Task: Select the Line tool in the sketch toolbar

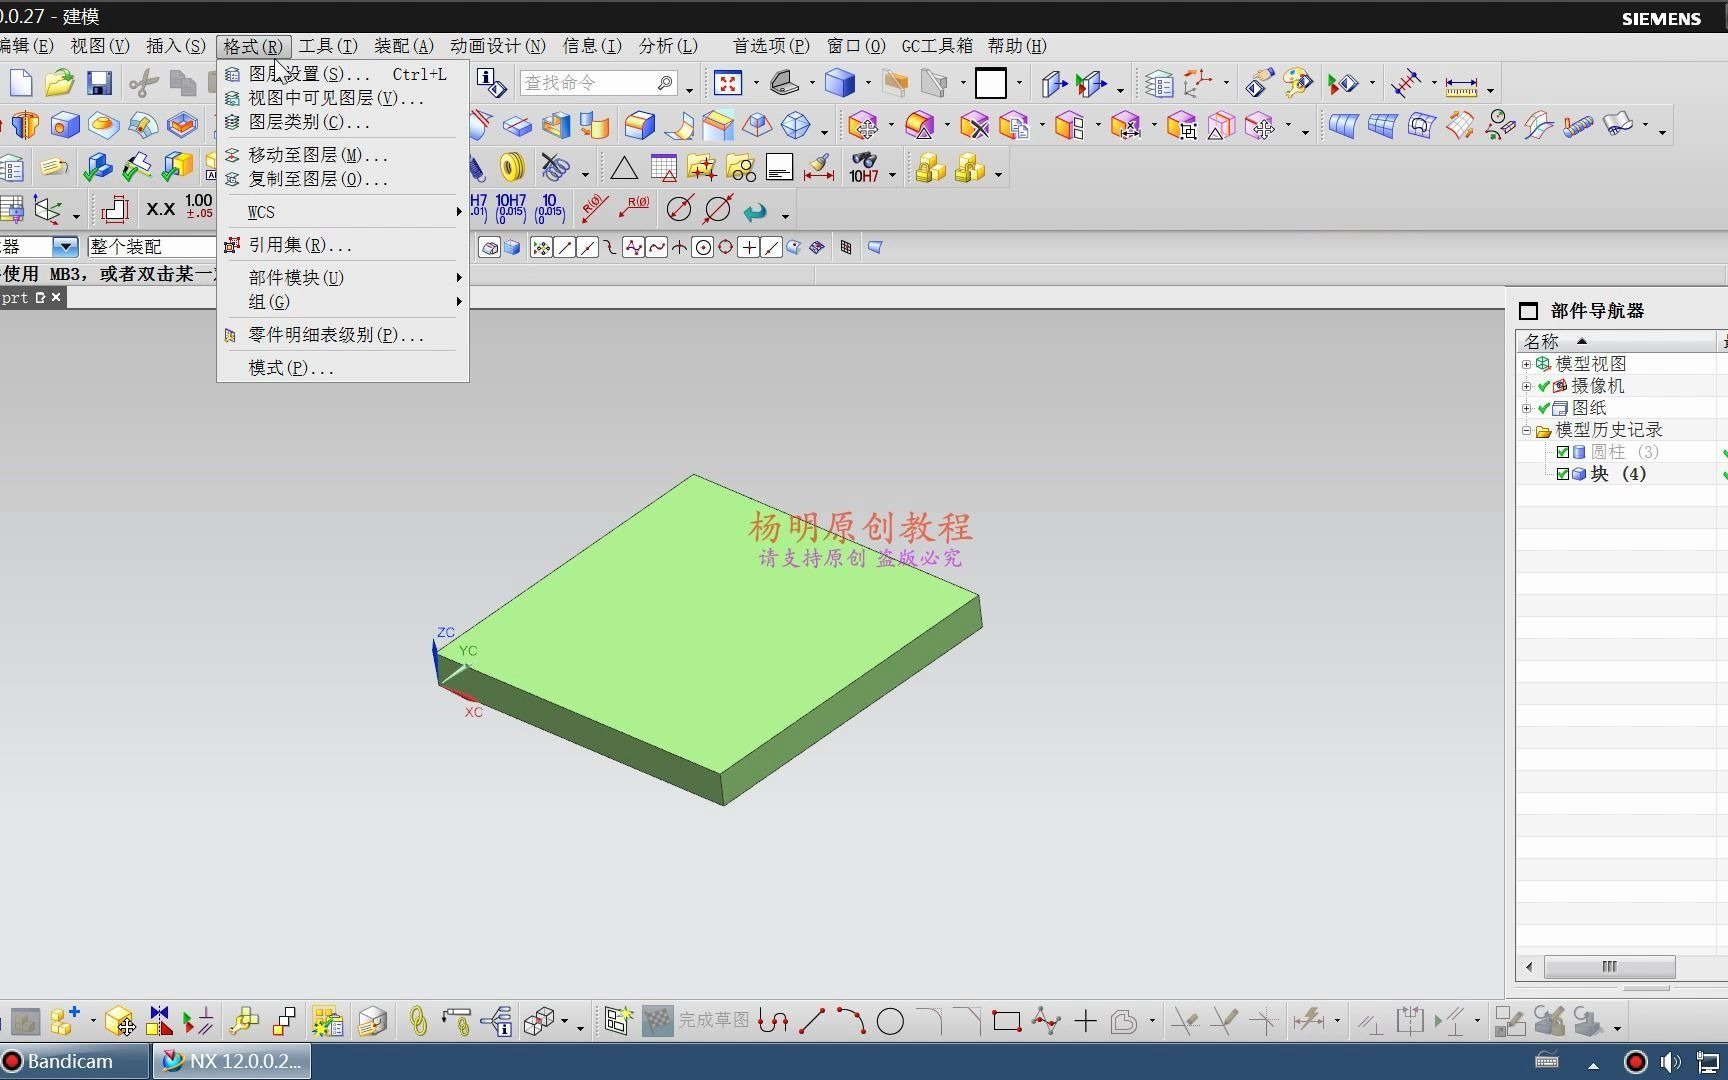Action: pos(811,1021)
